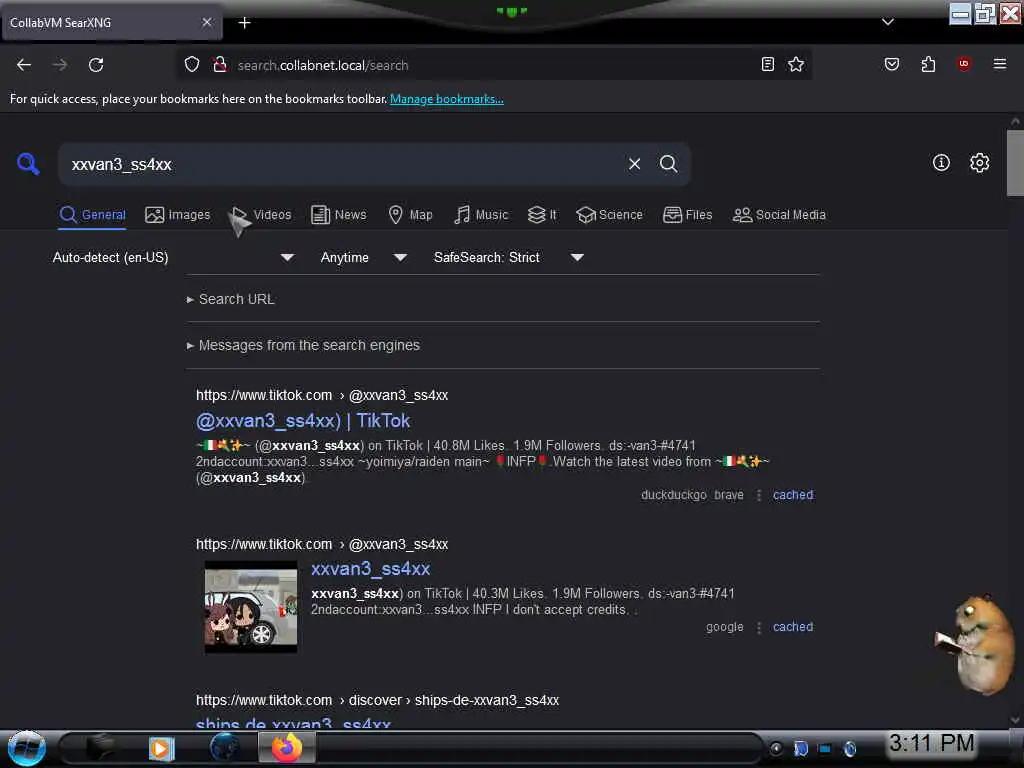
Task: Open the tracking protection shield icon
Action: coord(191,65)
